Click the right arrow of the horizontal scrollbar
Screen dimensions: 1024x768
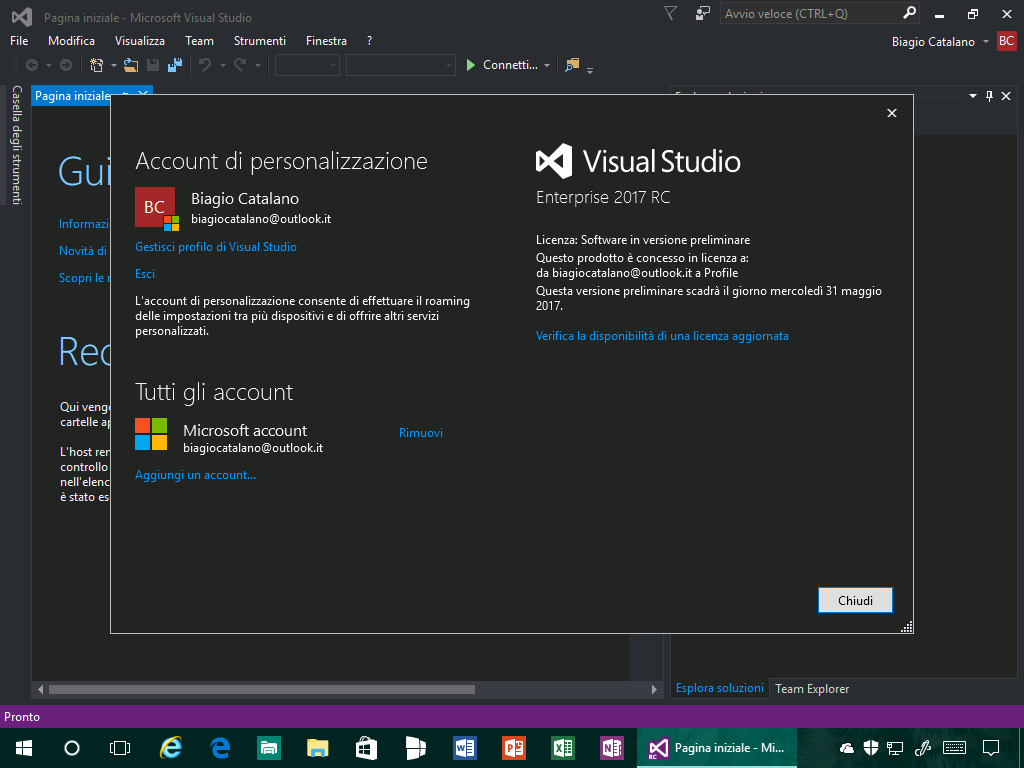[x=654, y=689]
